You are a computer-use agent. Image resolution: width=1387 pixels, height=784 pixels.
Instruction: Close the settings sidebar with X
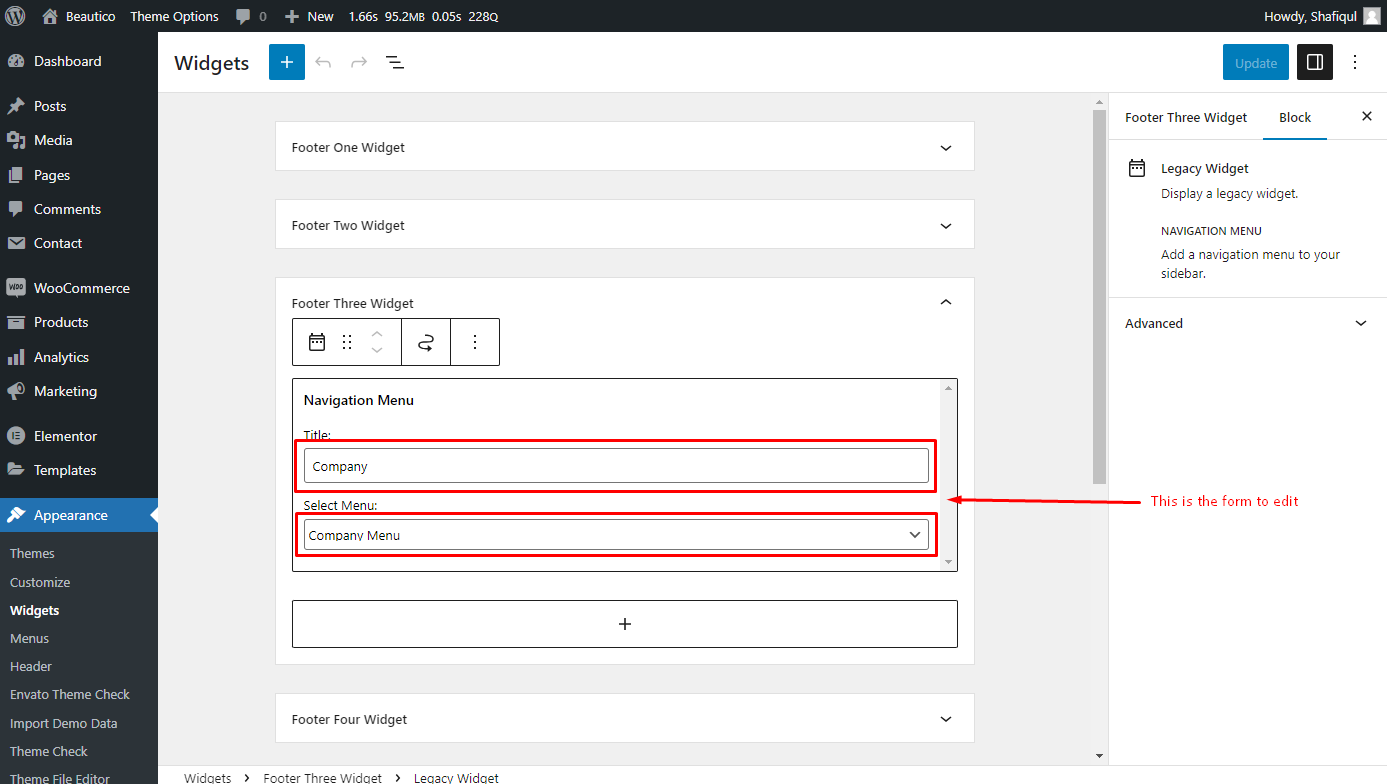click(1367, 117)
